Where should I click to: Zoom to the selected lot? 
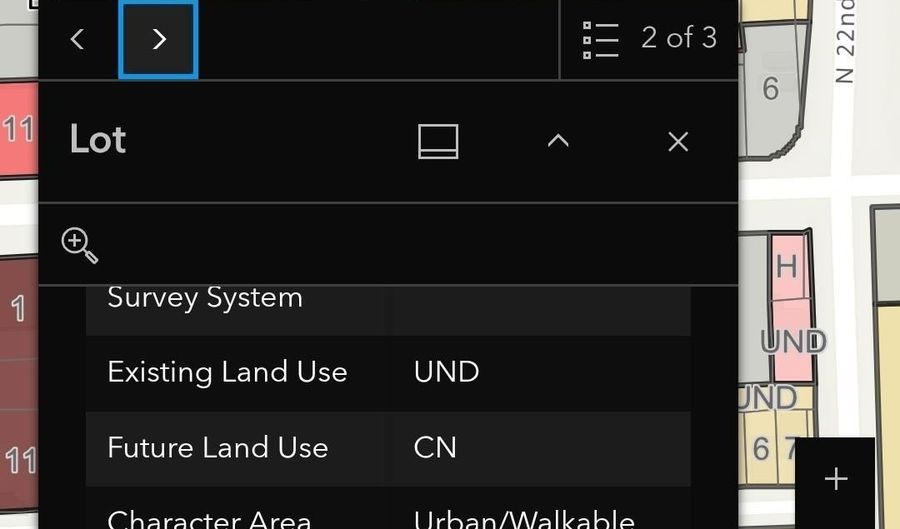coord(80,246)
